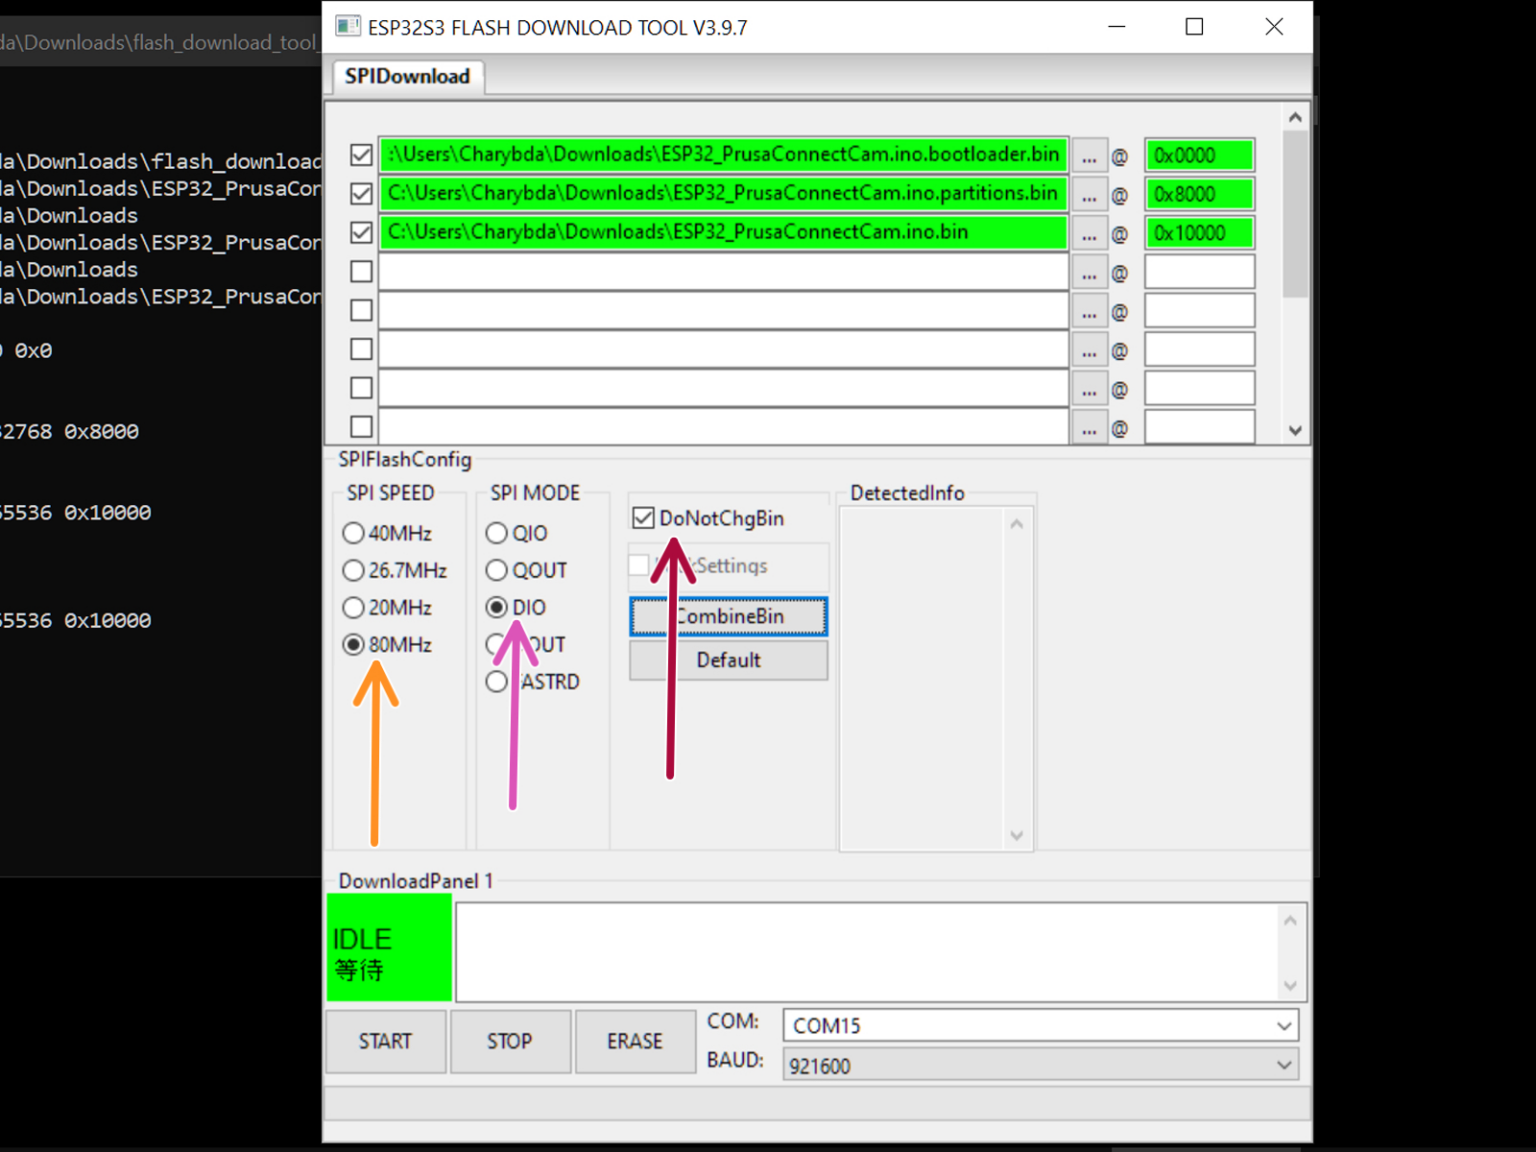1536x1152 pixels.
Task: Click the Default button
Action: tap(728, 660)
